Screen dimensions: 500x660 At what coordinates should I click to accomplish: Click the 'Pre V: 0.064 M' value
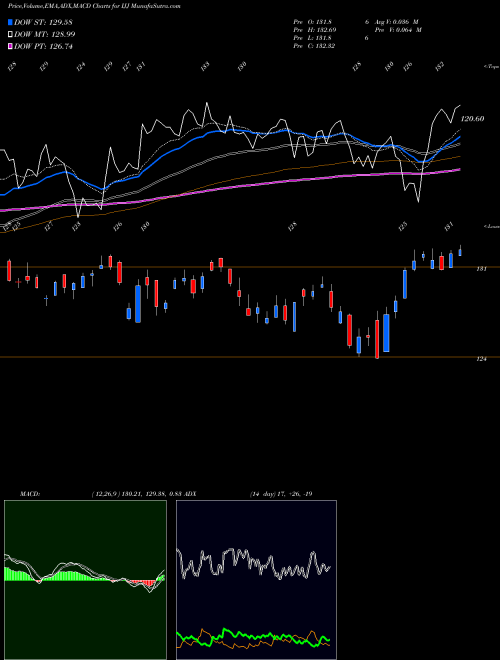pyautogui.click(x=398, y=30)
